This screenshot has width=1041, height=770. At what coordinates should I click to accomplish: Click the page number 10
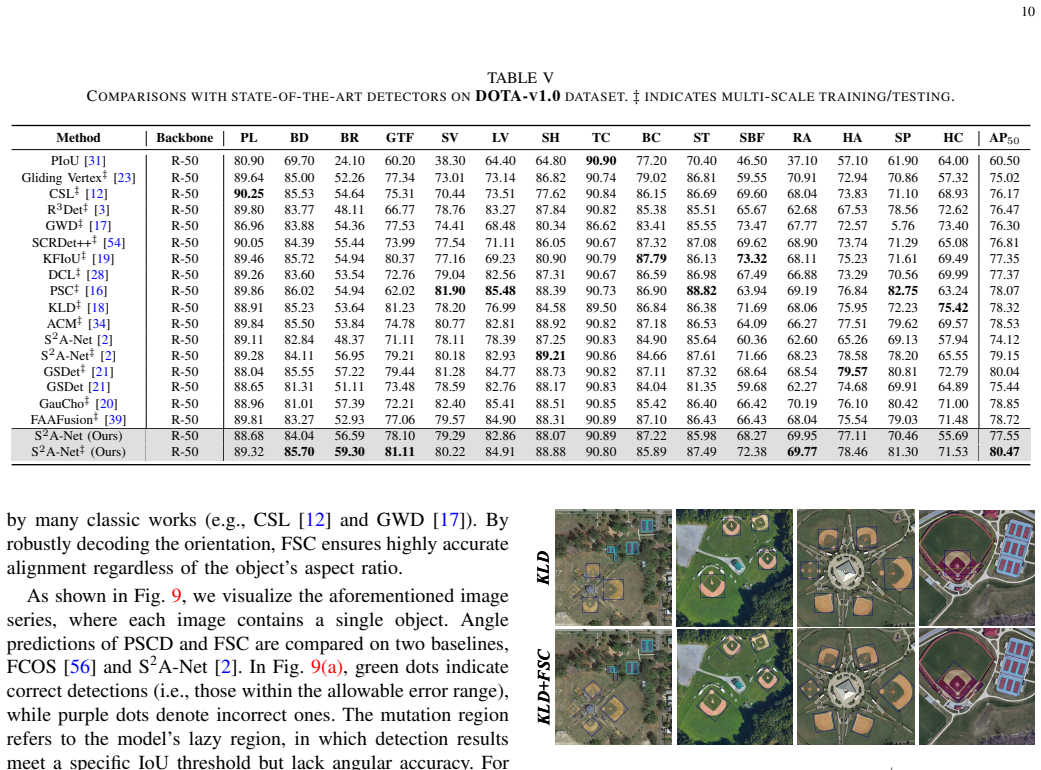(x=1028, y=11)
